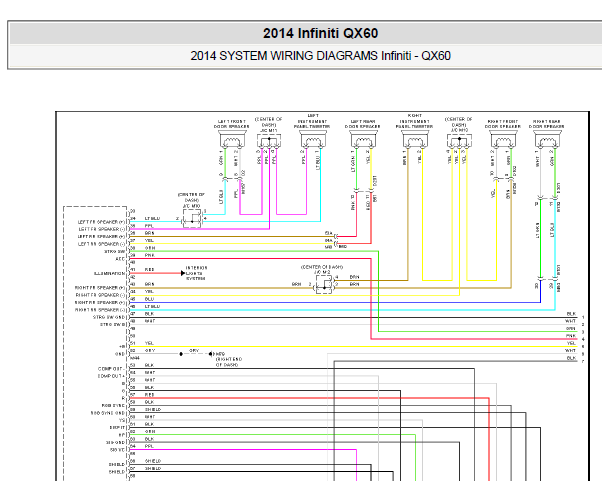Click 'LEFT FRONT DOOR SPEAKER' title label
Image resolution: width=602 pixels, height=481 pixels.
click(x=232, y=124)
